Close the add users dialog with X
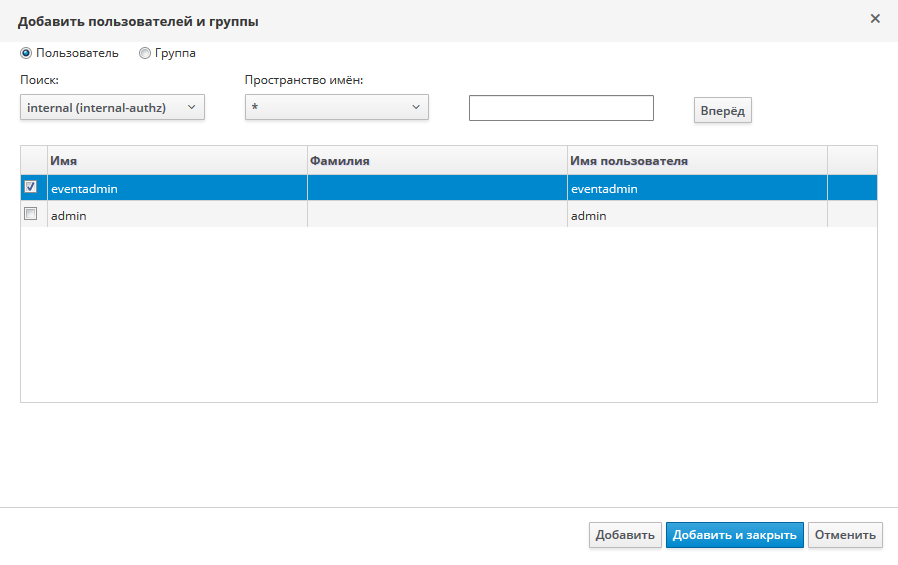898x565 pixels. coord(875,19)
